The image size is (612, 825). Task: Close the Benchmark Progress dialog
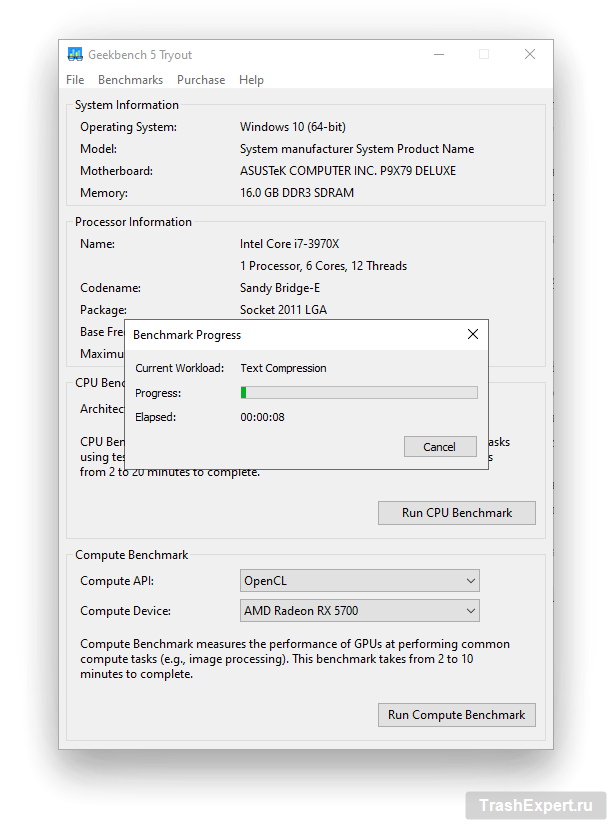[x=473, y=334]
